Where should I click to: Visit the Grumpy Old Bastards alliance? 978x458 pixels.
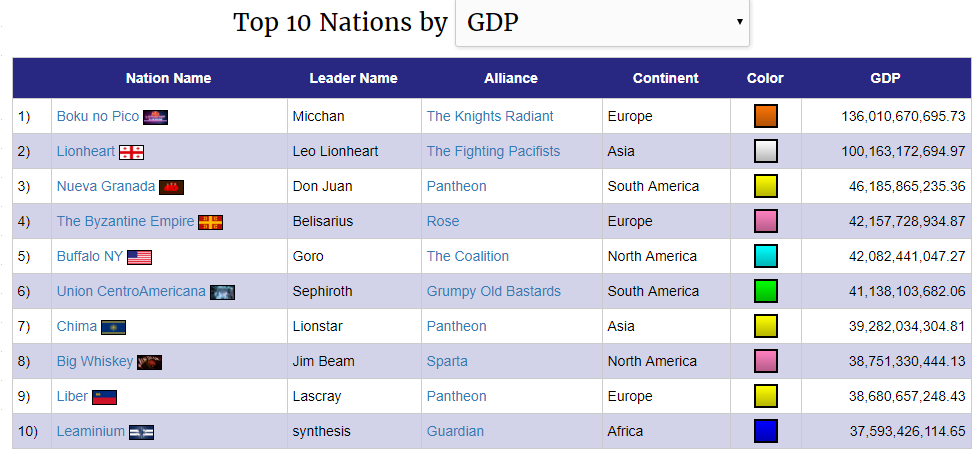pos(493,292)
